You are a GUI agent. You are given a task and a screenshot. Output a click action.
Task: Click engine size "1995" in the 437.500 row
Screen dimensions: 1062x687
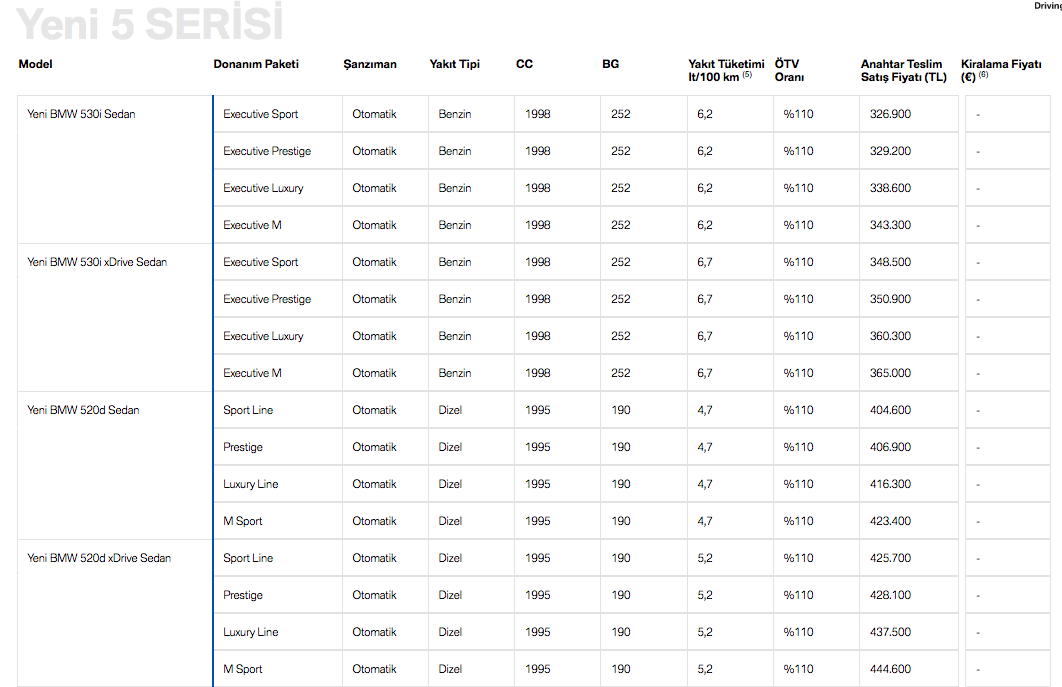(538, 632)
